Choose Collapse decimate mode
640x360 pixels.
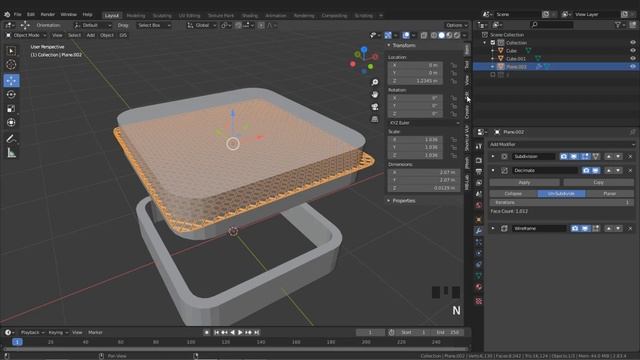coord(513,194)
